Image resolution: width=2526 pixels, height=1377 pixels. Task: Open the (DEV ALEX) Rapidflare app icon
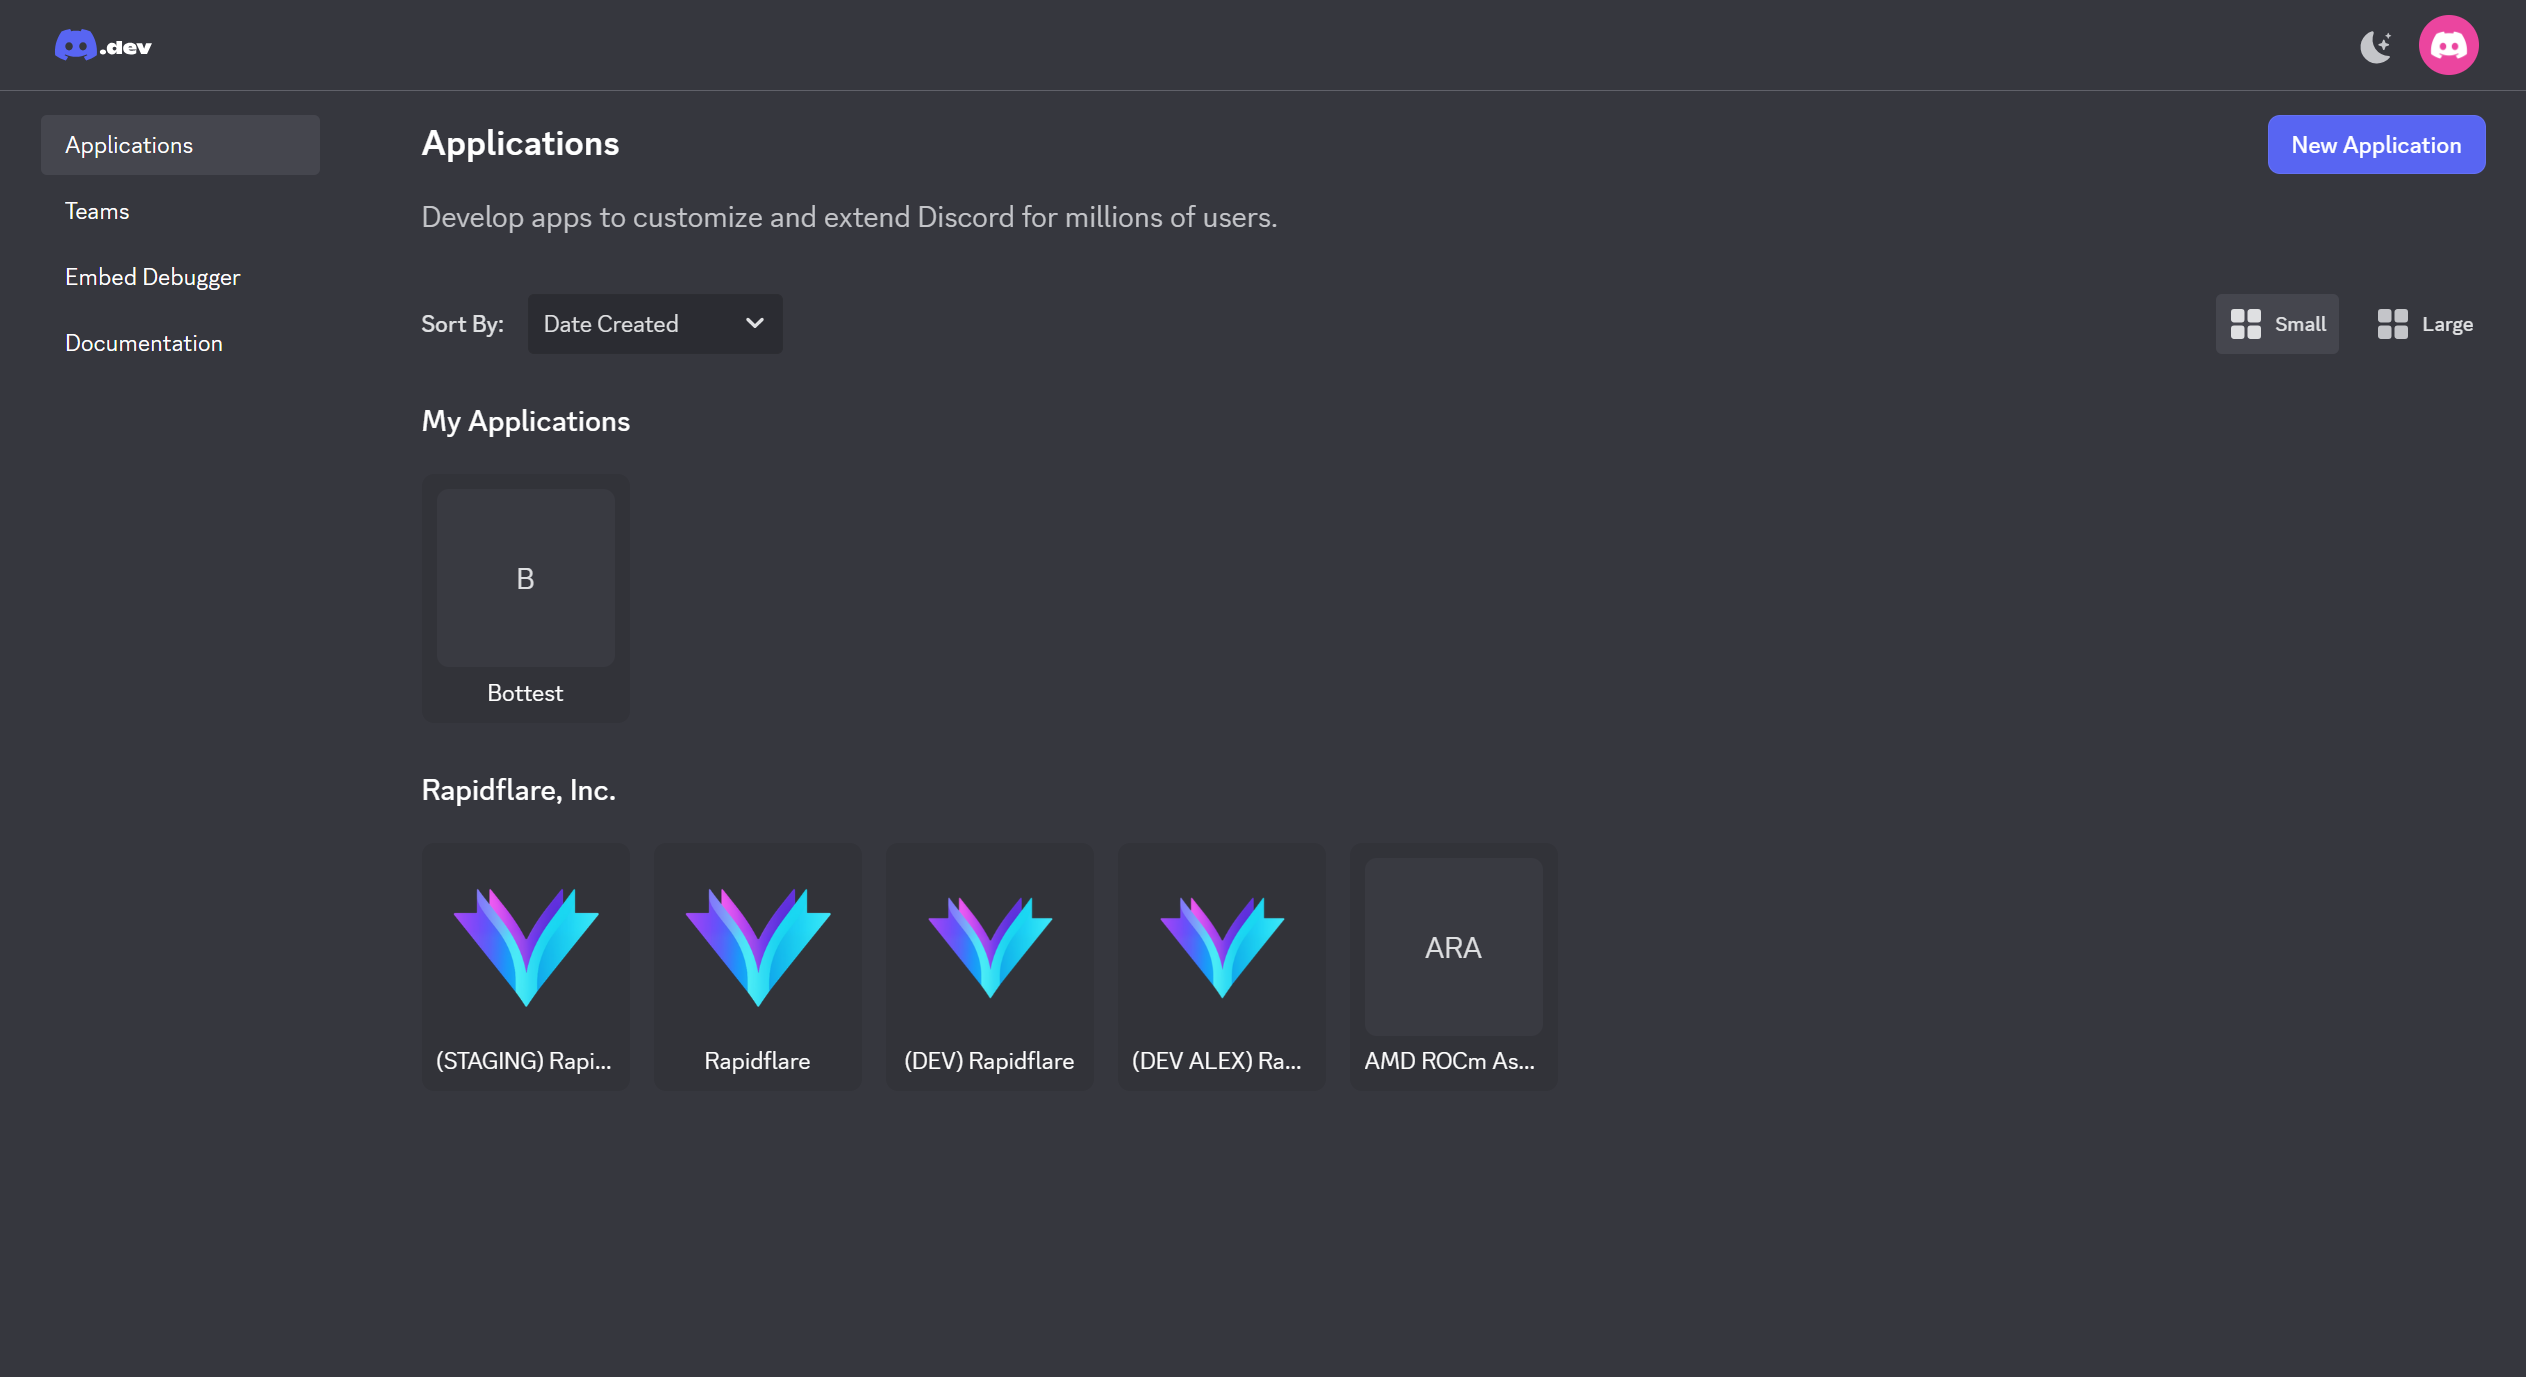(x=1221, y=946)
